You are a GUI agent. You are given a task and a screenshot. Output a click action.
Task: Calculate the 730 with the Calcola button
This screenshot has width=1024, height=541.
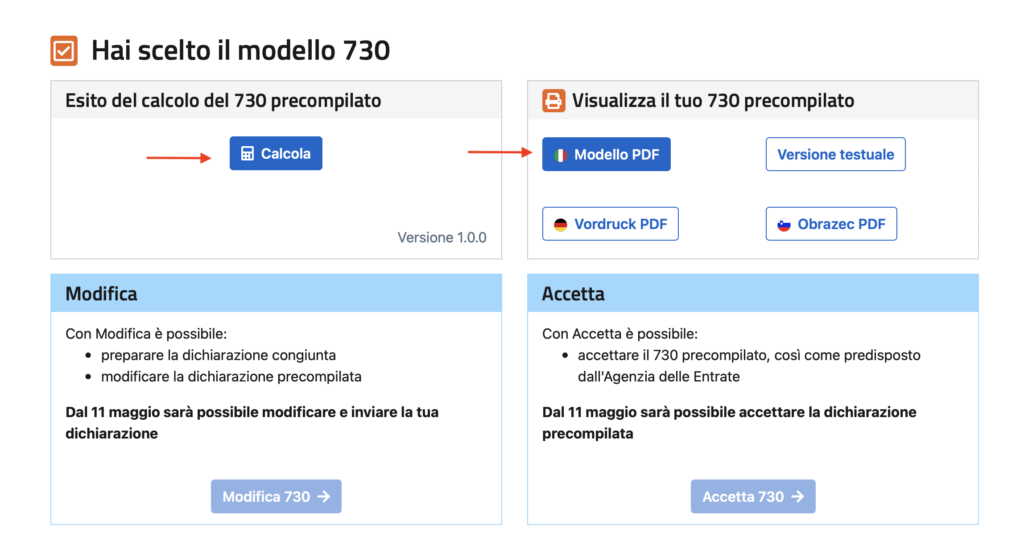pos(276,154)
